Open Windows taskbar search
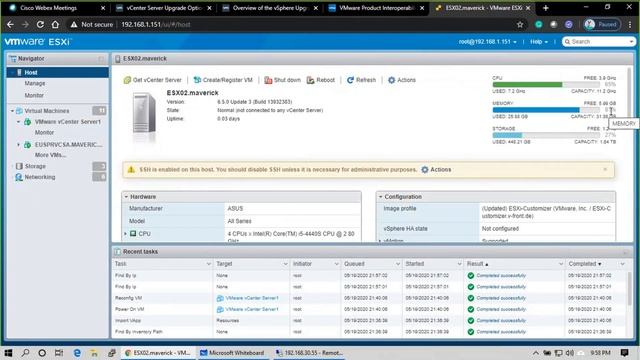 [x=25, y=353]
